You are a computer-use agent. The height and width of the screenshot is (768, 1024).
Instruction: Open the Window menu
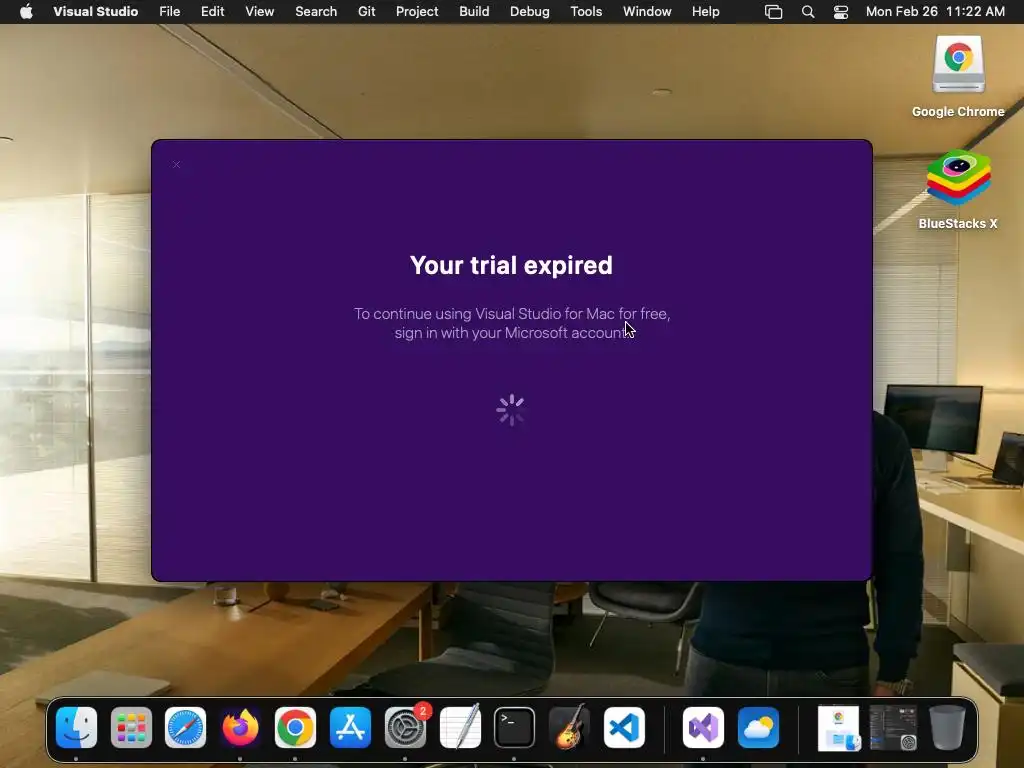tap(647, 11)
